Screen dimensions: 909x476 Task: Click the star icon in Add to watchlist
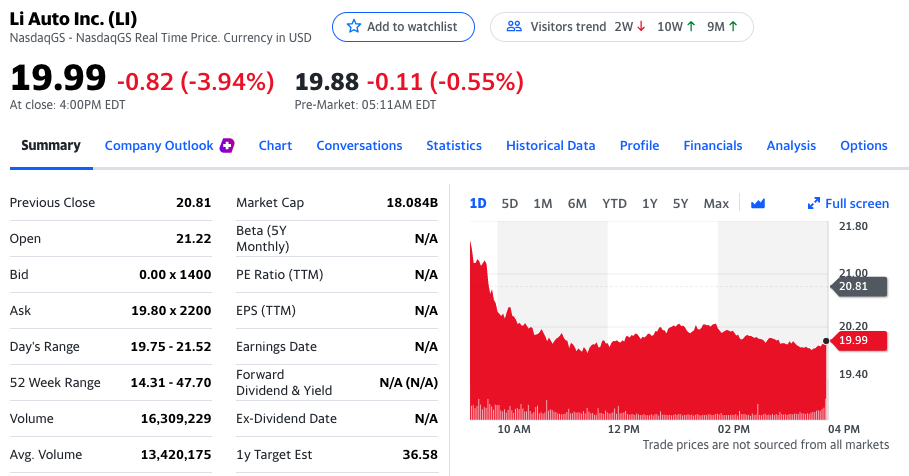[x=353, y=27]
